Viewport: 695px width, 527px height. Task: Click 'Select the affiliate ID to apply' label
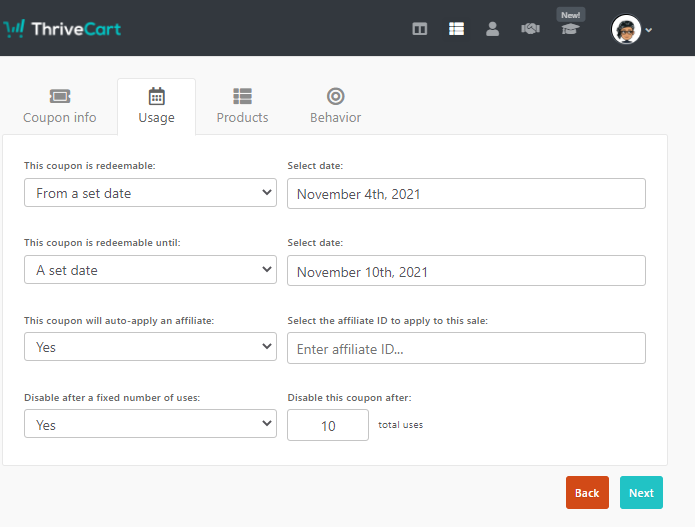pyautogui.click(x=387, y=320)
